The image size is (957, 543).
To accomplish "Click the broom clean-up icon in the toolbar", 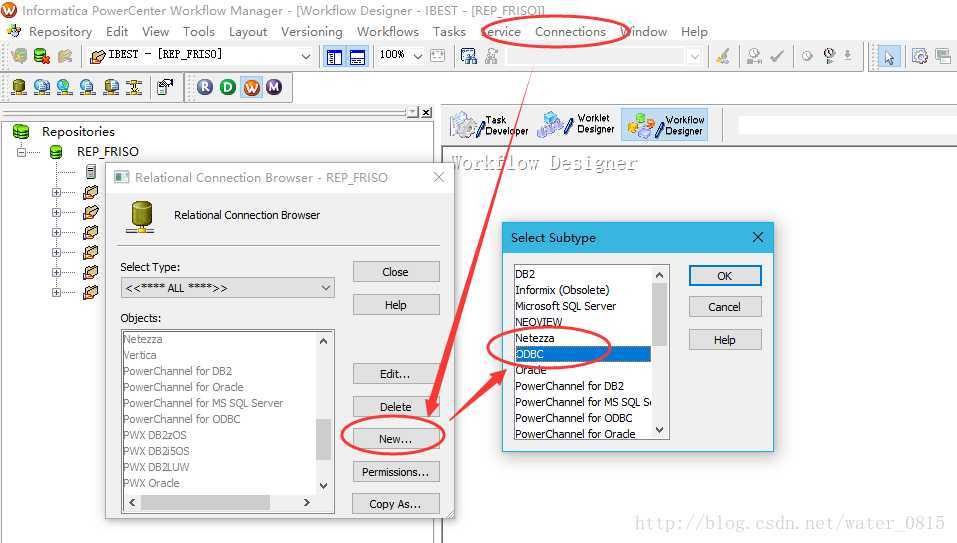I will click(723, 56).
